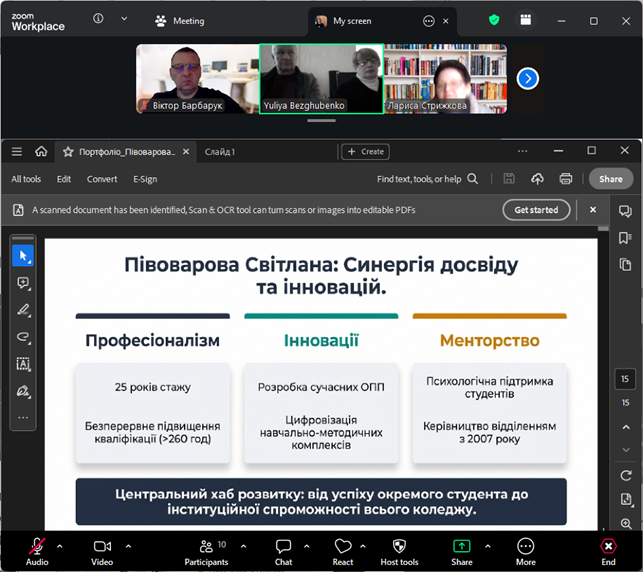
Task: Print the document with printer icon
Action: coord(566,179)
